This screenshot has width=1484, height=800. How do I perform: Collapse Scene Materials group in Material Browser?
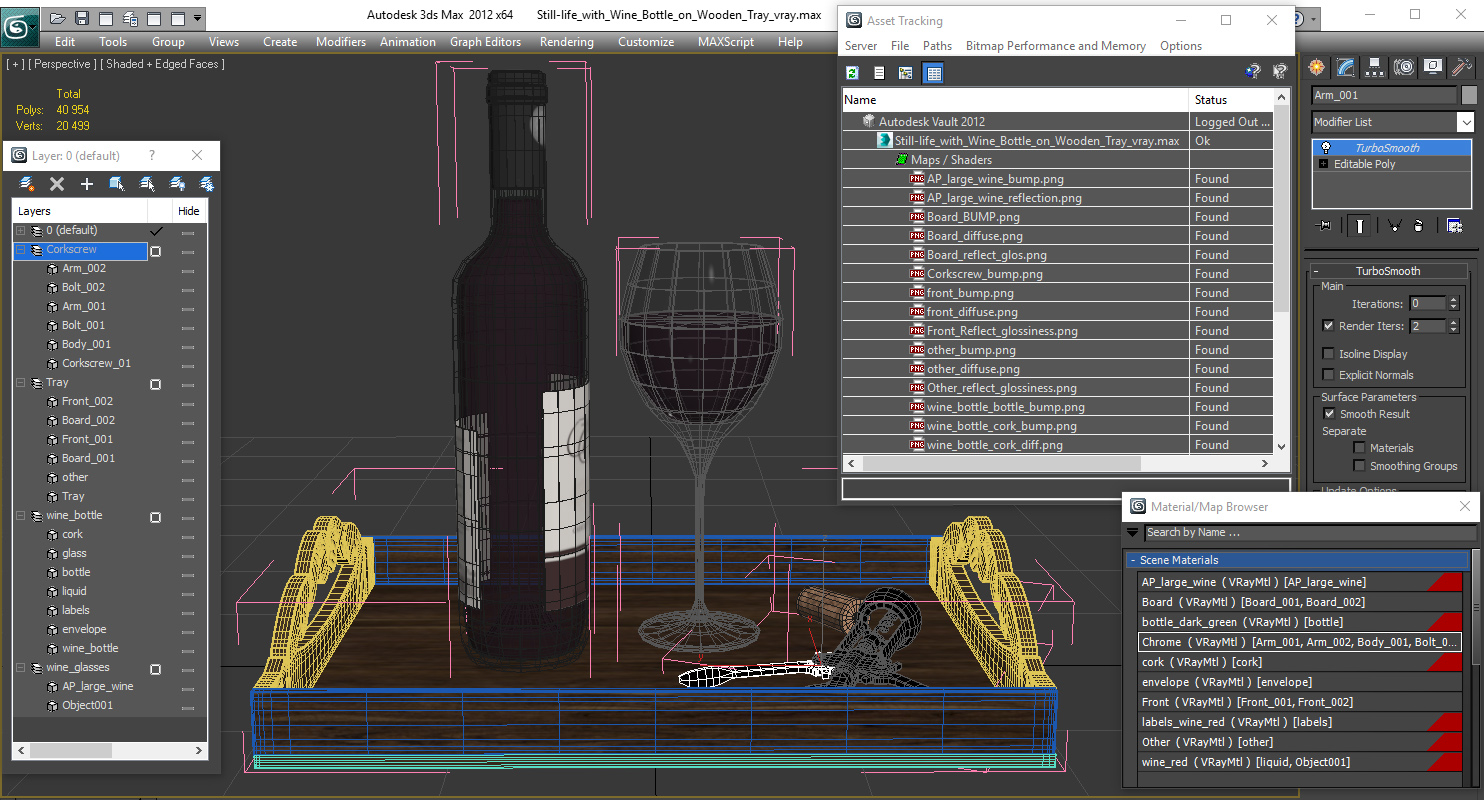coord(1133,561)
